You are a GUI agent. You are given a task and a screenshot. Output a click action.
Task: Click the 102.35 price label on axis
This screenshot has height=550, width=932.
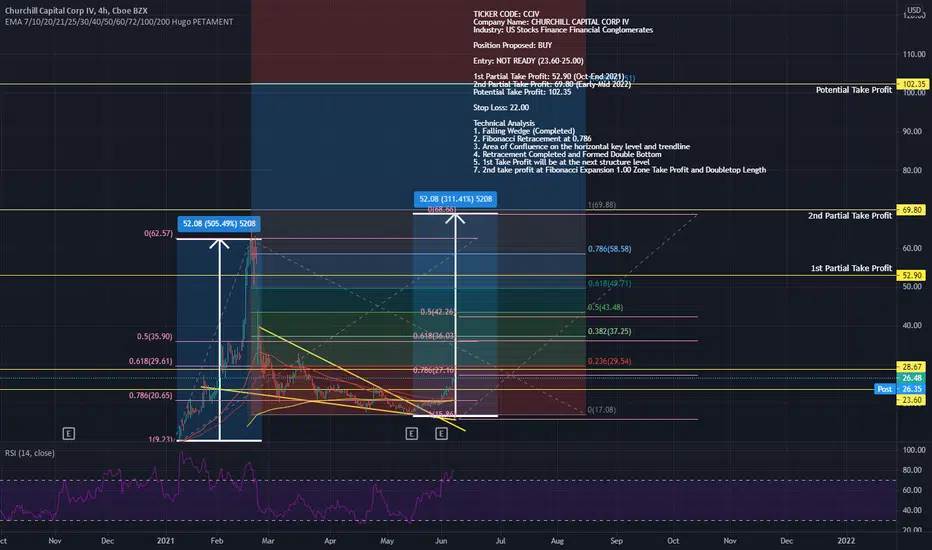click(912, 84)
